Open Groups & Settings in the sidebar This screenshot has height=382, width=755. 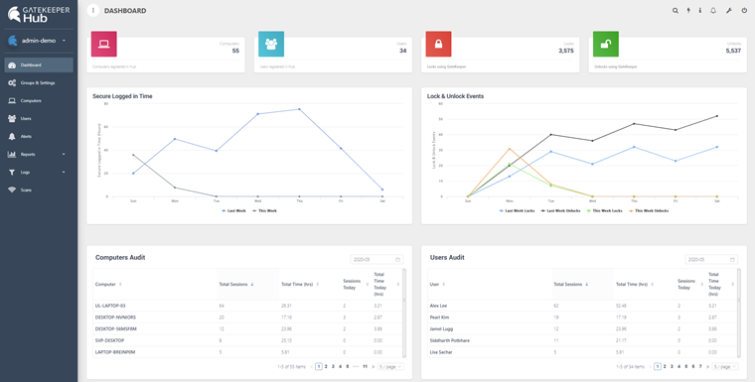[x=39, y=83]
